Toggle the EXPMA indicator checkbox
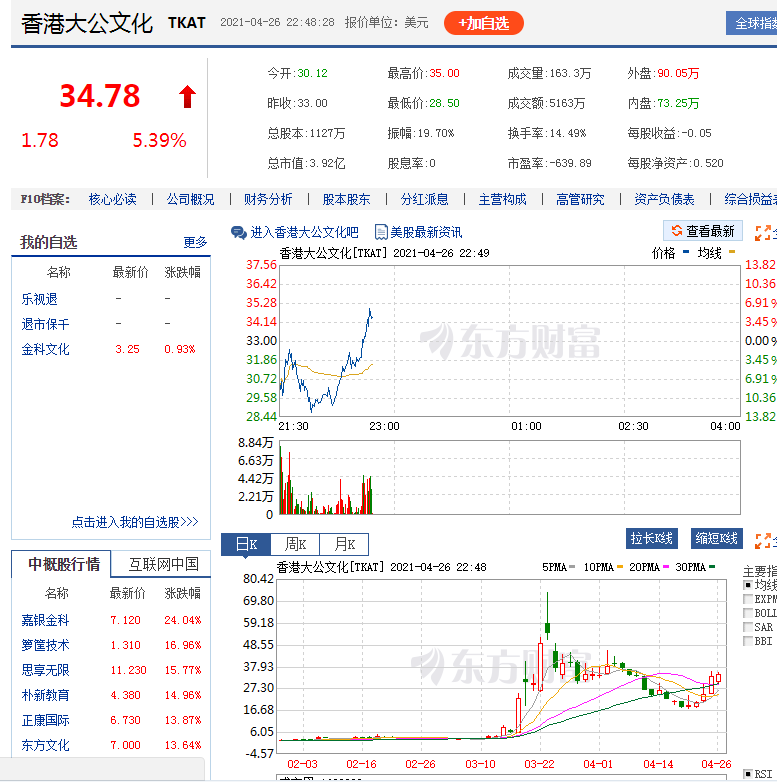 click(748, 599)
